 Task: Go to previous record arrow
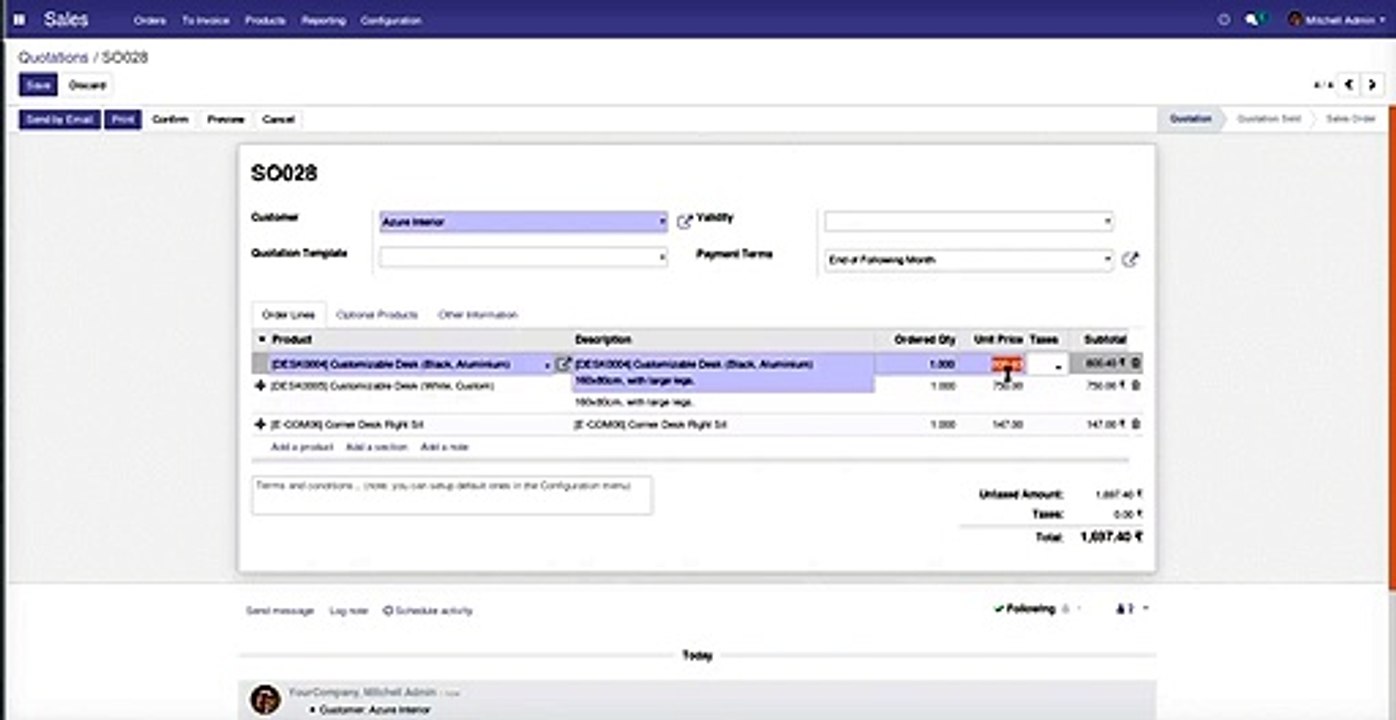point(1350,85)
